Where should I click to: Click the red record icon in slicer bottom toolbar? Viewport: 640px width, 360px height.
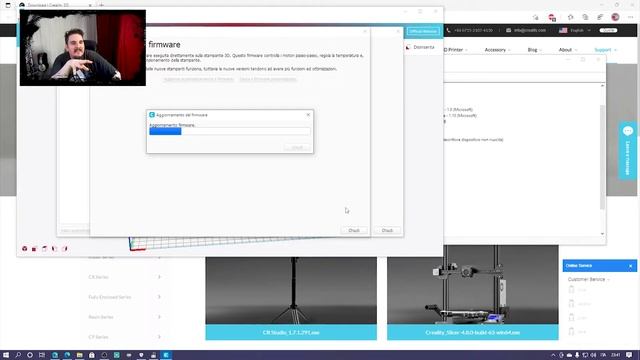(x=24, y=249)
